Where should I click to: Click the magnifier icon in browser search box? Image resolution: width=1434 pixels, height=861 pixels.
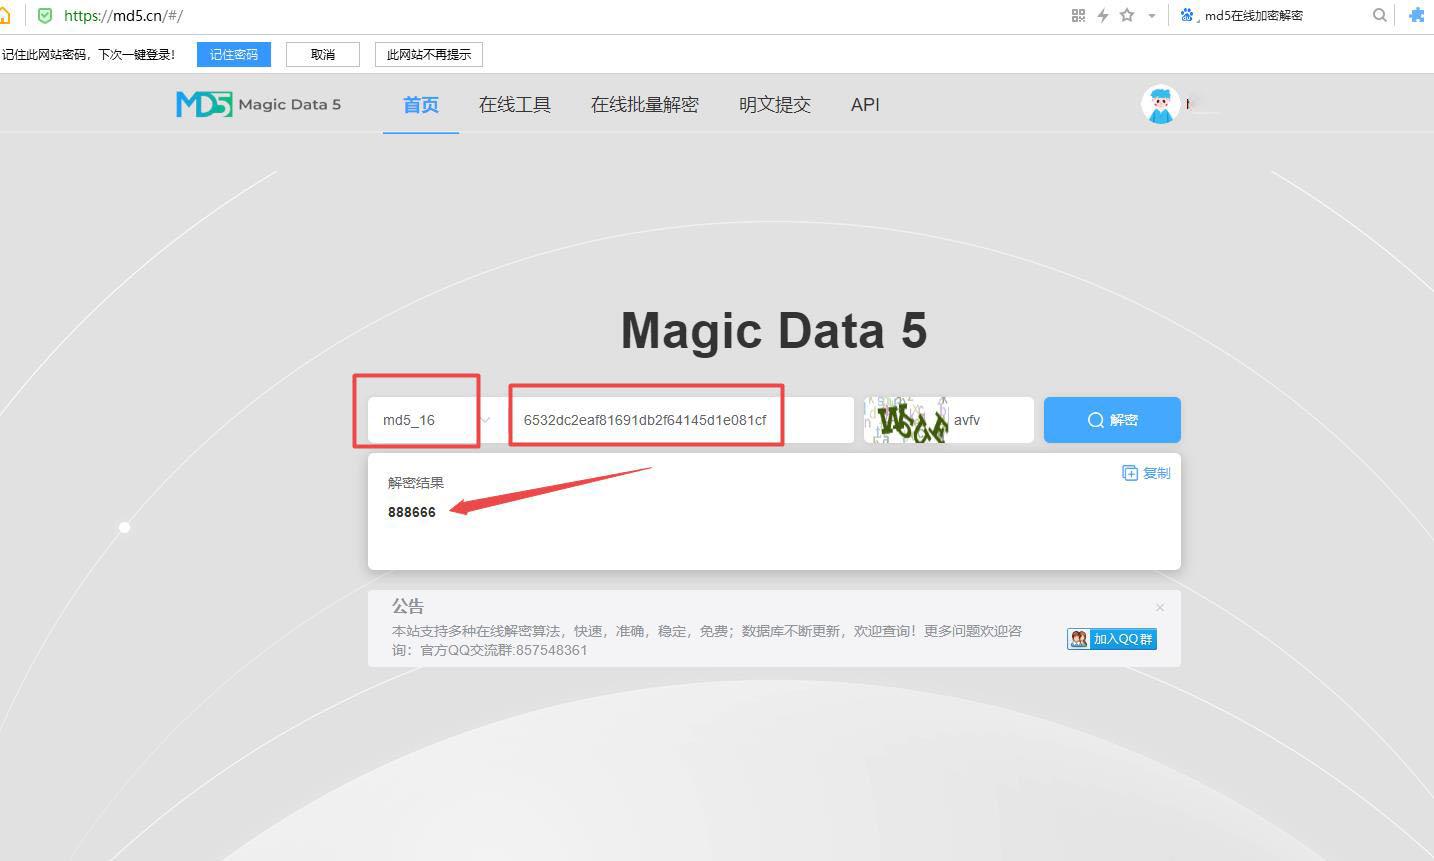pos(1380,15)
